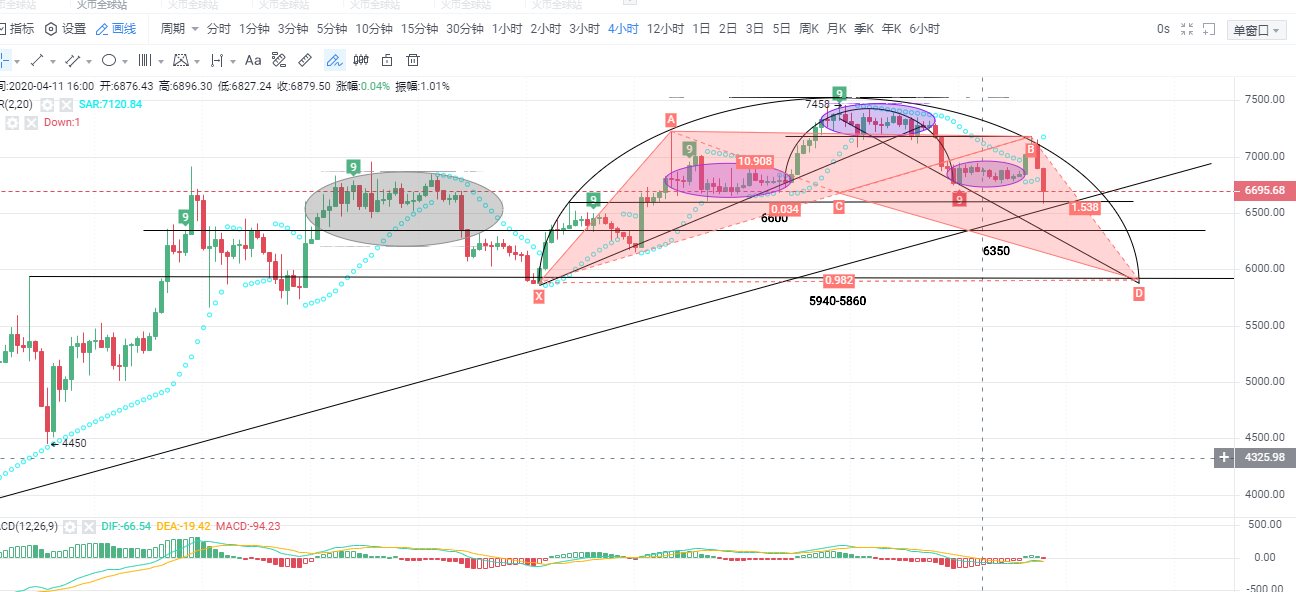Click the DEA:-19.42 value text
The width and height of the screenshot is (1296, 592).
pyautogui.click(x=183, y=526)
